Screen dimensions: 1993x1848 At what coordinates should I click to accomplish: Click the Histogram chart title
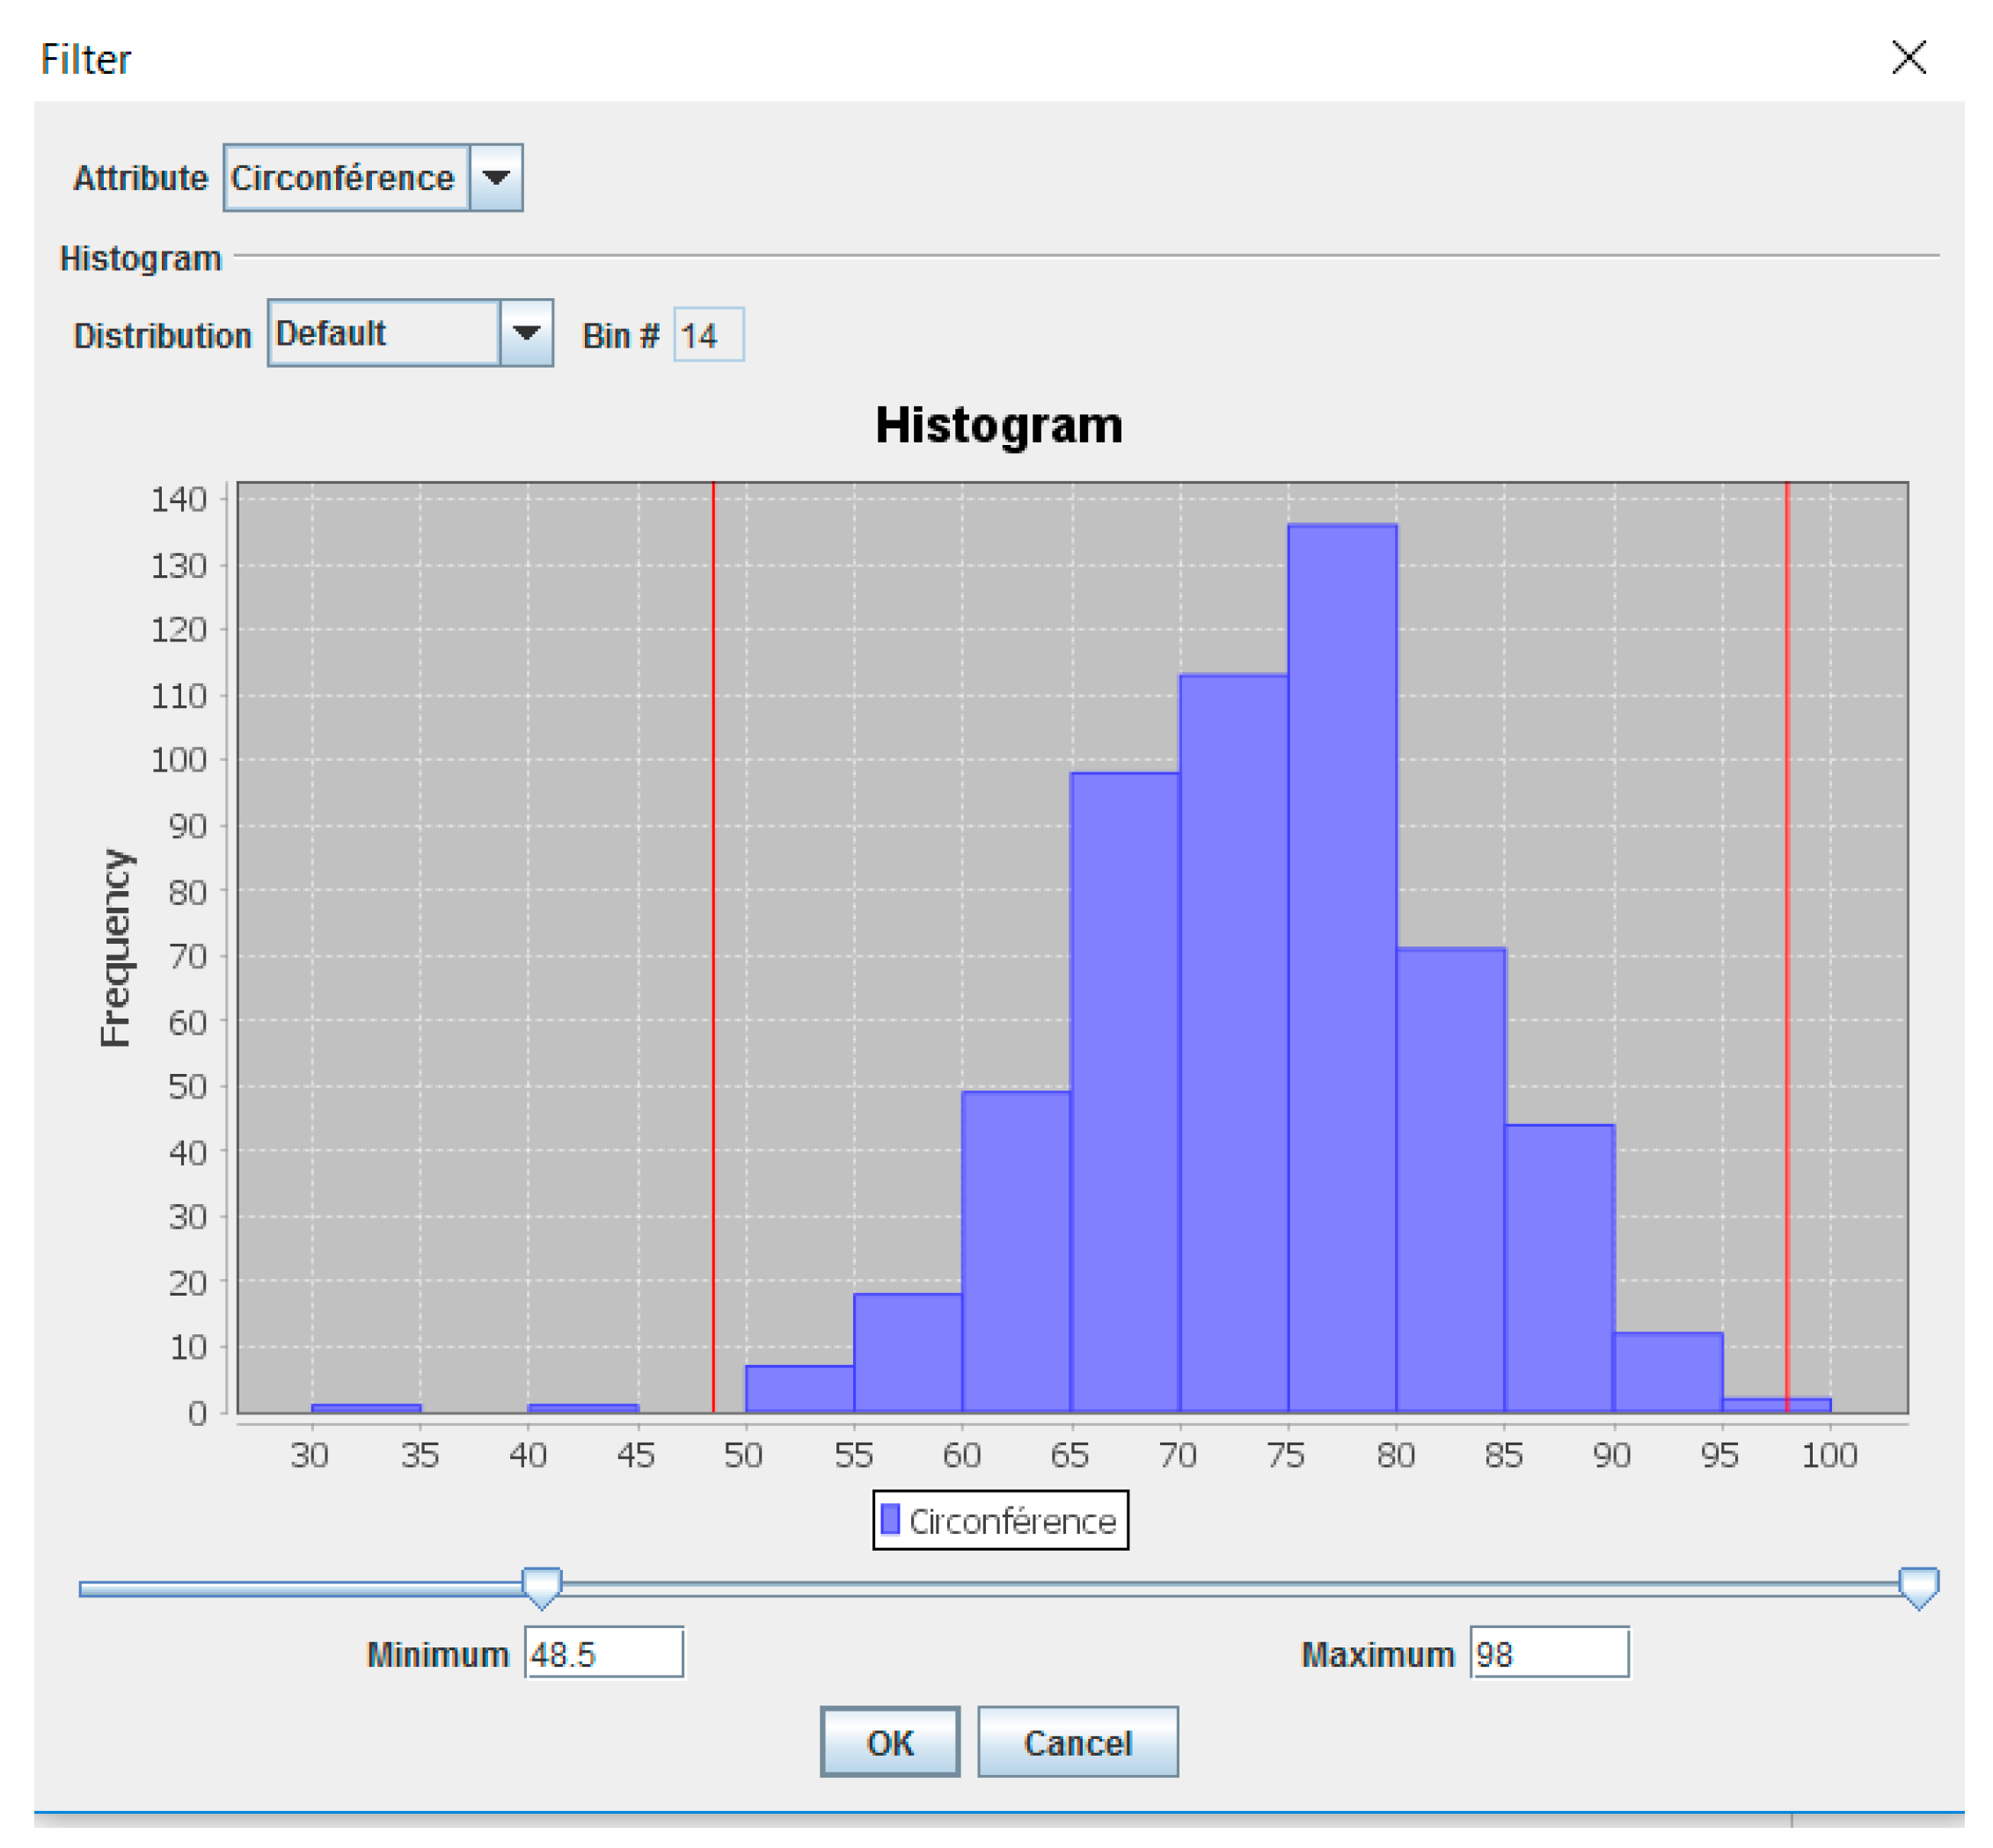point(998,425)
